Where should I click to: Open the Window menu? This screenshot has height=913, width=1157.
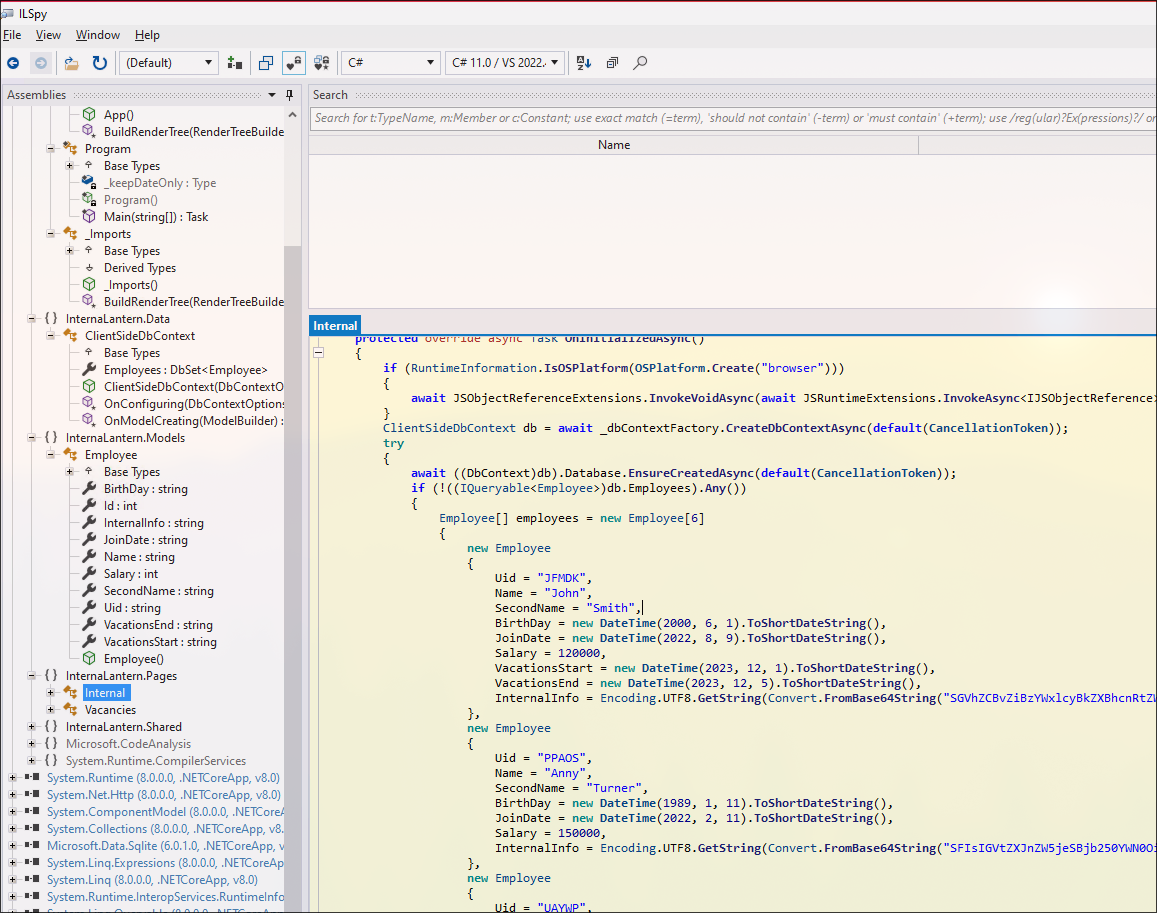(x=98, y=35)
